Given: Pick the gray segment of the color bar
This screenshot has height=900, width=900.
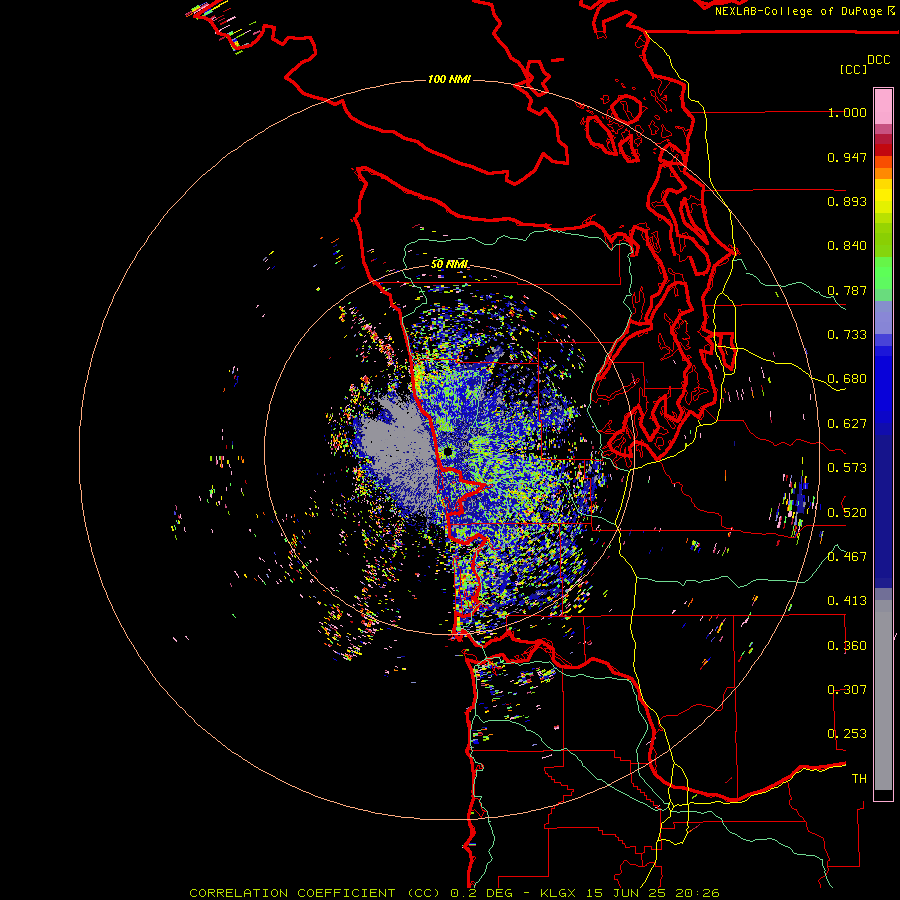Looking at the screenshot, I should 883,695.
